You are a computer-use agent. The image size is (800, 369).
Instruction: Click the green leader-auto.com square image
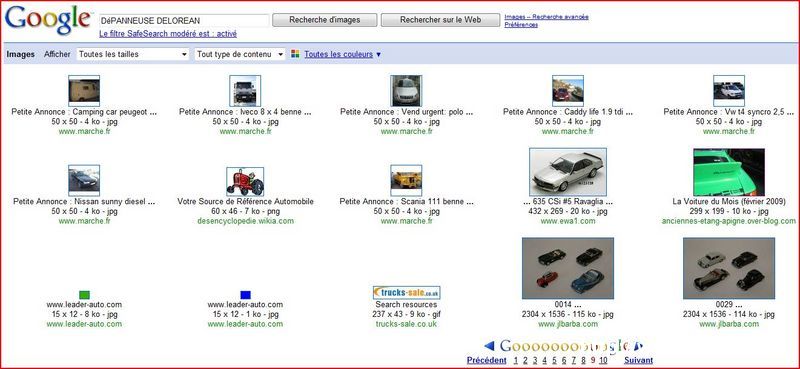(x=84, y=295)
